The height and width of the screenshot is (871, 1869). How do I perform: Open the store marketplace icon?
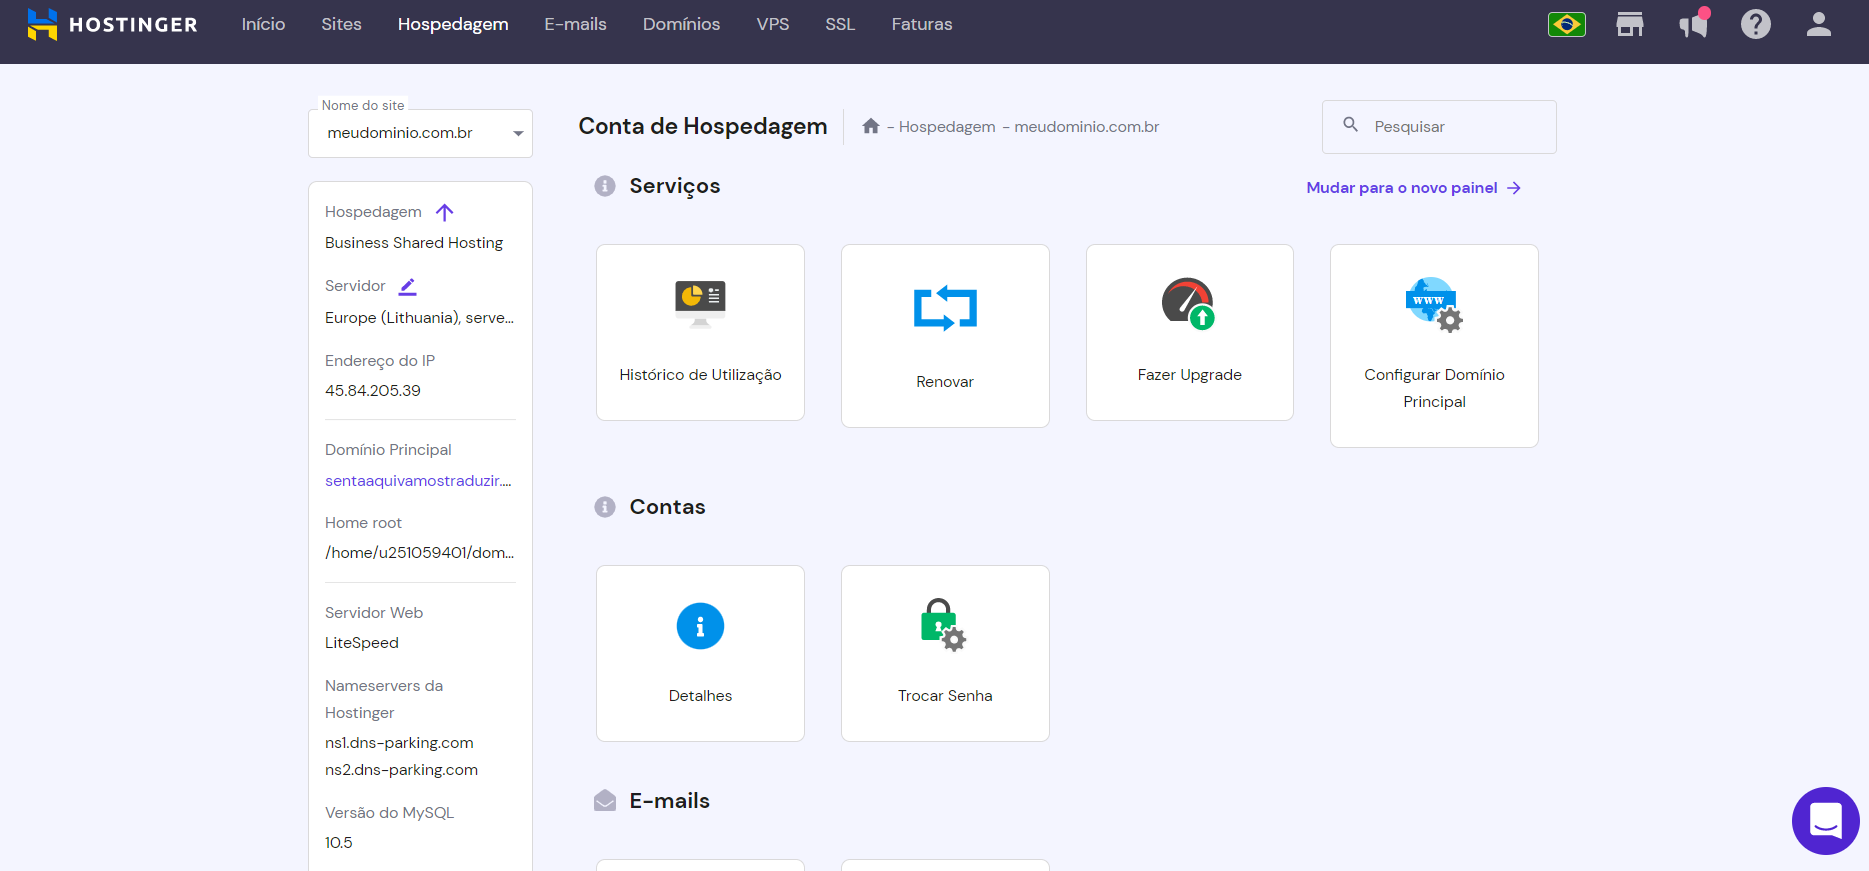[1630, 24]
